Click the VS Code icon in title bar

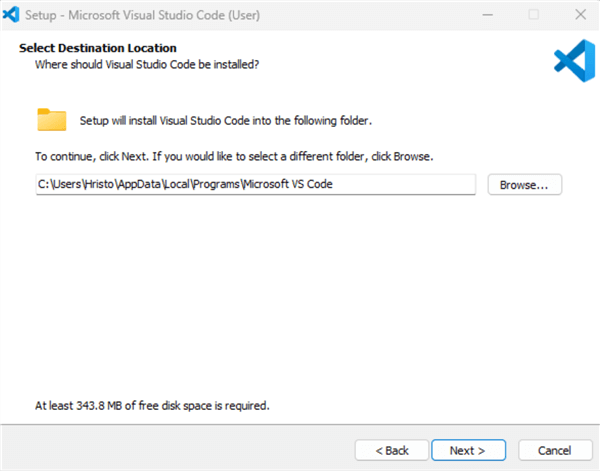[x=11, y=15]
